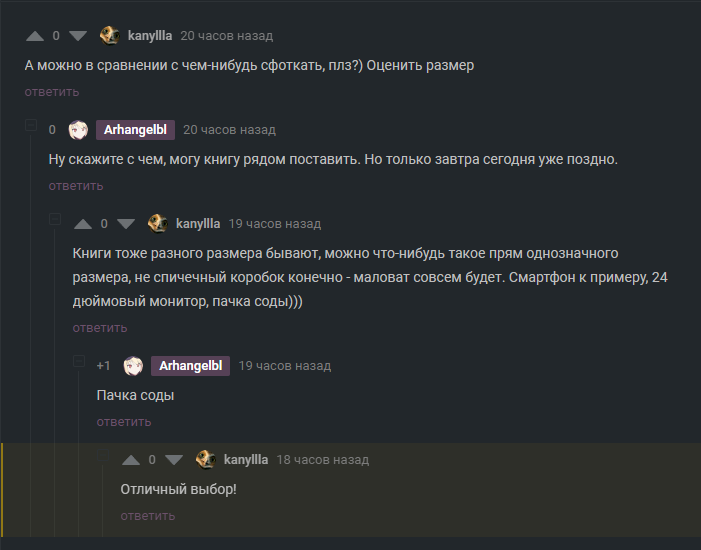Open the "18 часов назад" timestamp link
This screenshot has height=550, width=701.
click(322, 460)
